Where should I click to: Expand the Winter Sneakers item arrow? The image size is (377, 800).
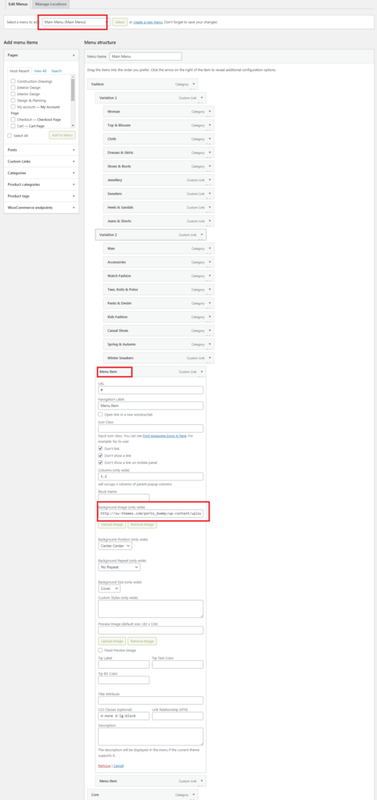[210, 358]
